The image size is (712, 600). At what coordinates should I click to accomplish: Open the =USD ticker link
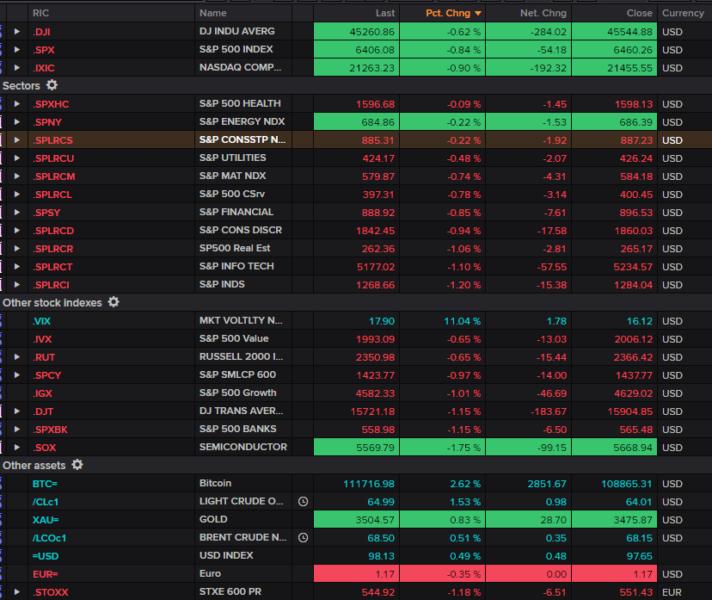[45, 556]
